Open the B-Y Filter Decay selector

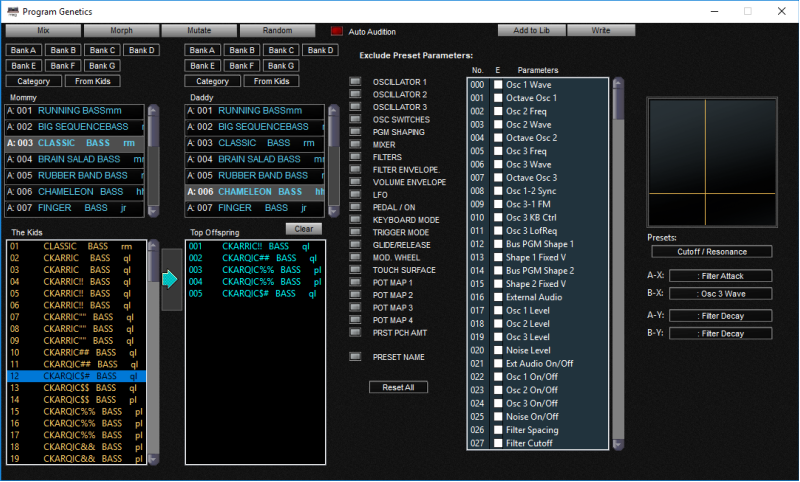(720, 333)
